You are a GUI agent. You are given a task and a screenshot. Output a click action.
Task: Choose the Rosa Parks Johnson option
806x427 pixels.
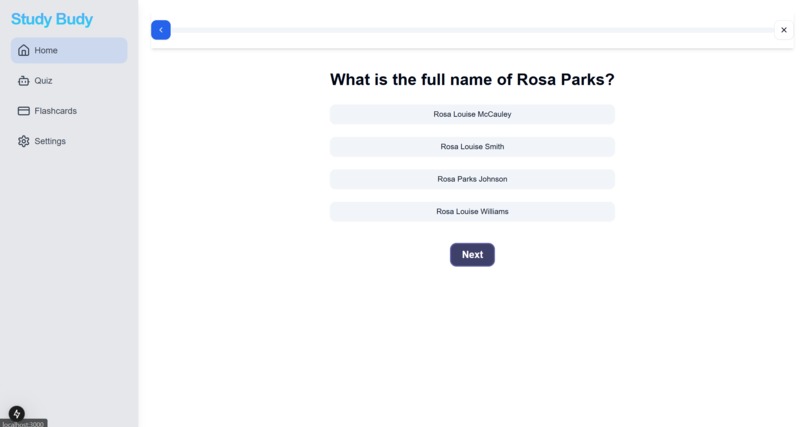coord(472,179)
